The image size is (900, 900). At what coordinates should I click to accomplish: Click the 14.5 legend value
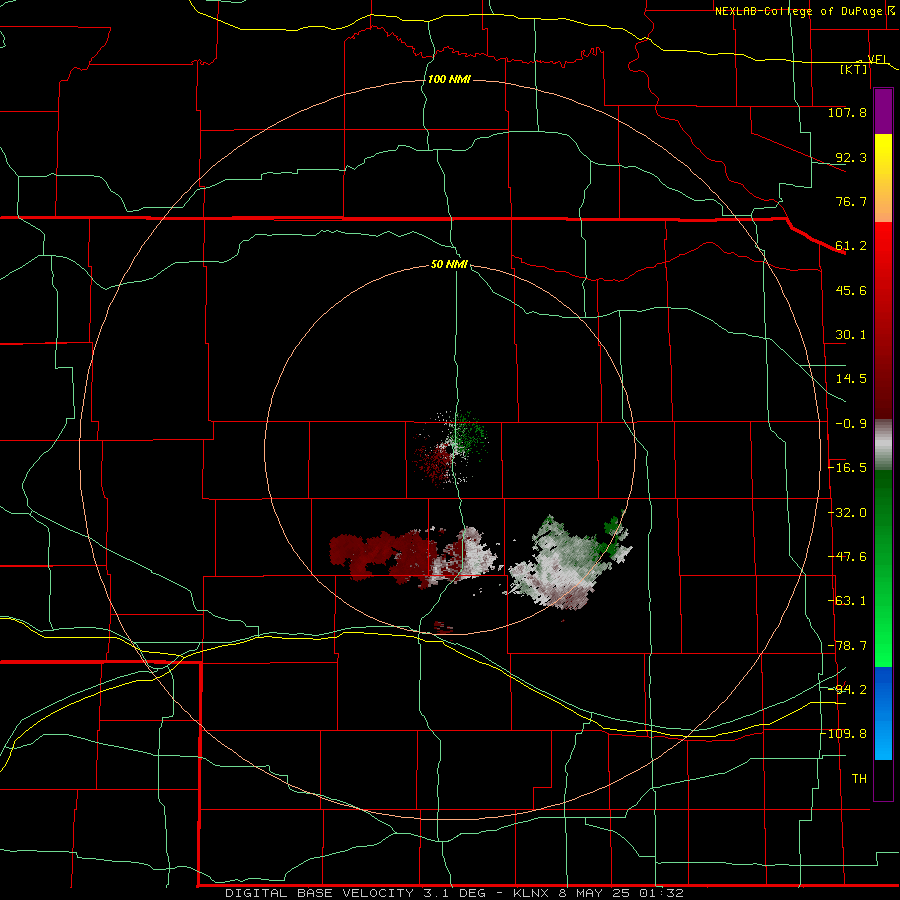(x=851, y=379)
